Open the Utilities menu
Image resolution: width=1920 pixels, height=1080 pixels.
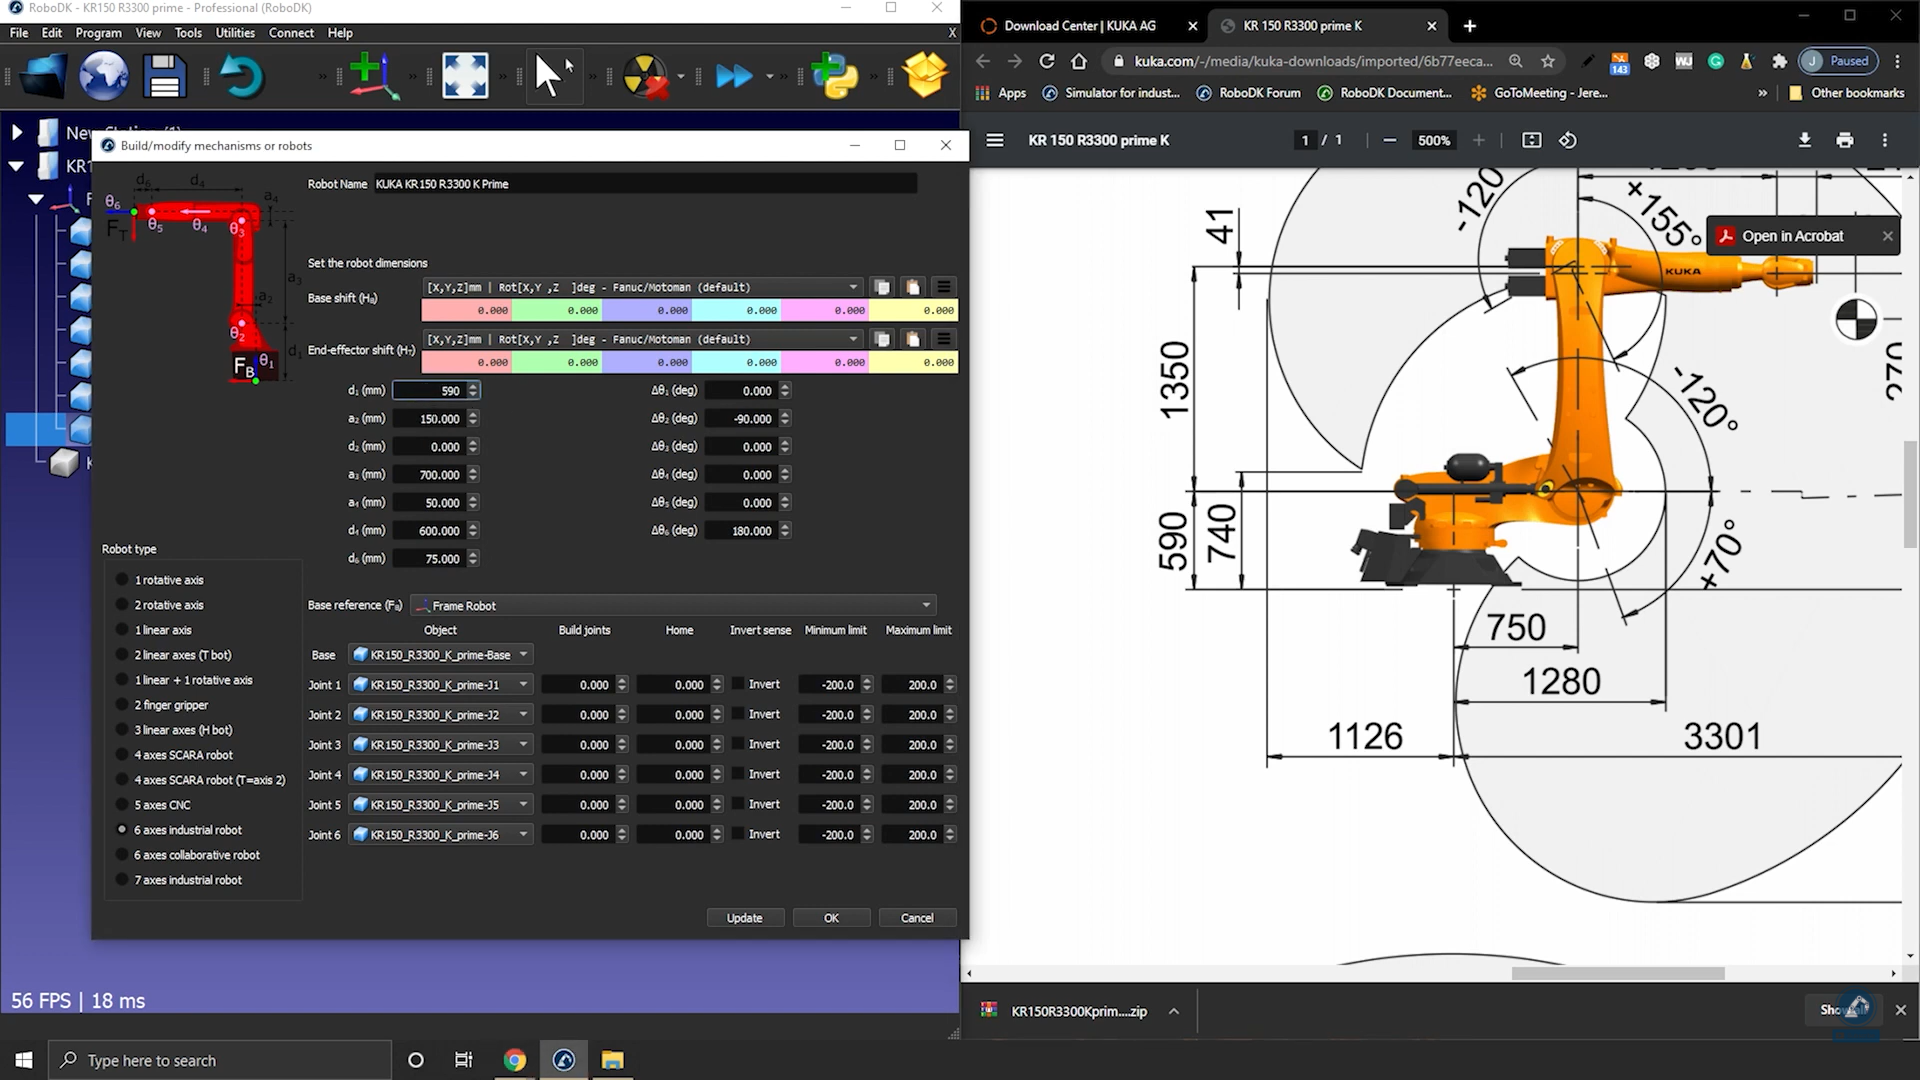coord(235,33)
